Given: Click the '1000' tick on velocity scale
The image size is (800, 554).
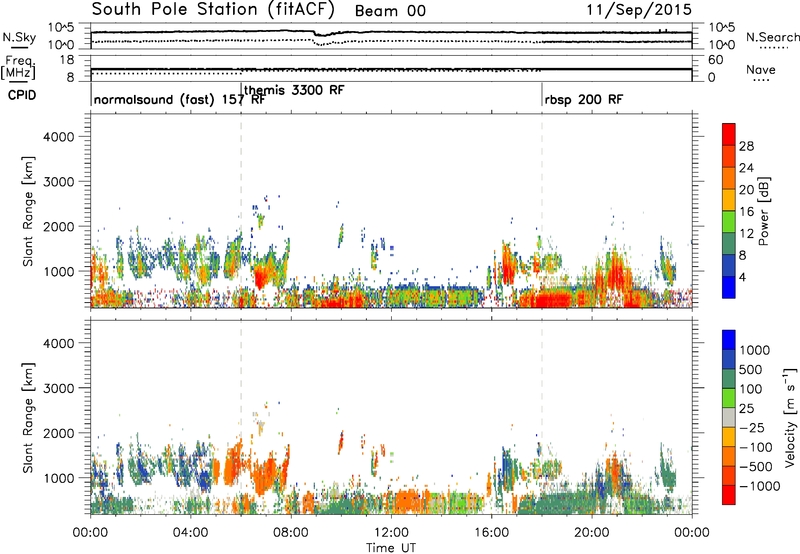Looking at the screenshot, I should [x=755, y=350].
